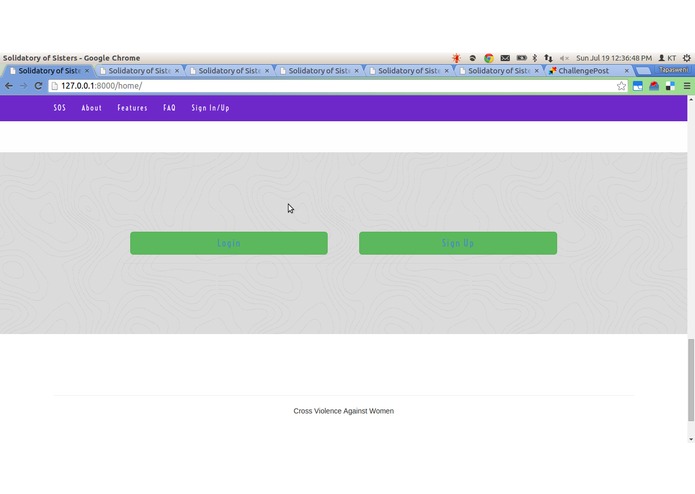Open the SOS navbar link
695x494 pixels.
[59, 108]
